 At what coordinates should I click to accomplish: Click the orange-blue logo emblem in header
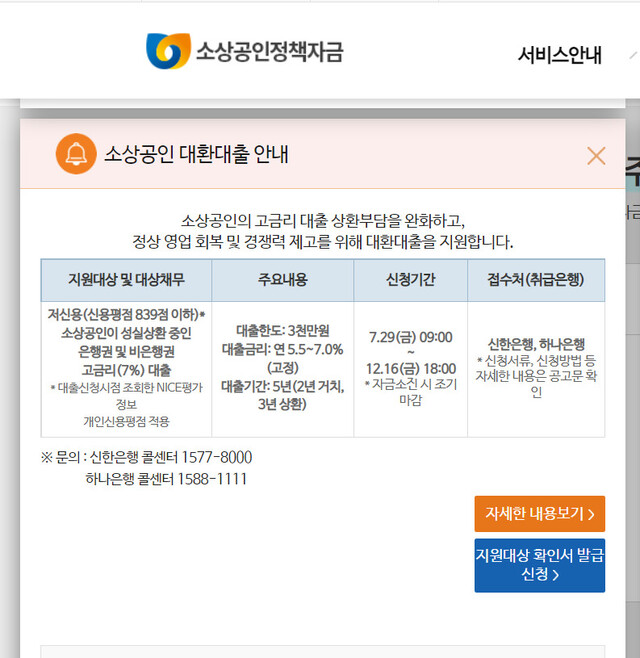coord(167,52)
